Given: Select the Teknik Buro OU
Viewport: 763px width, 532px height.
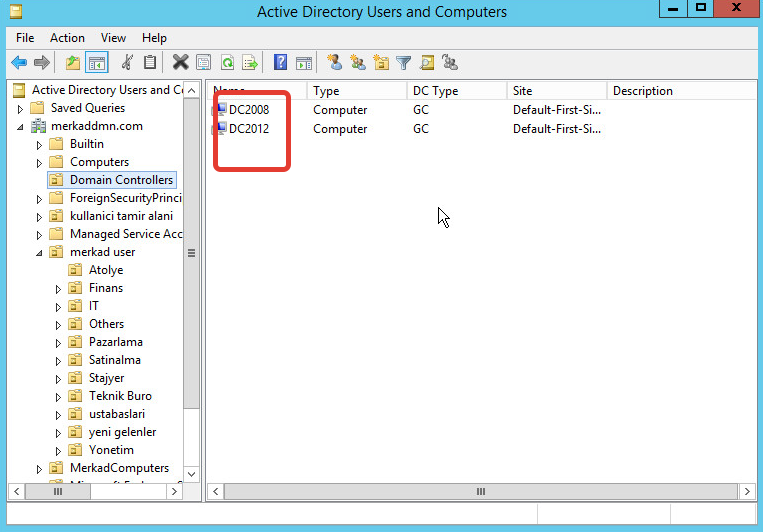Looking at the screenshot, I should (120, 396).
